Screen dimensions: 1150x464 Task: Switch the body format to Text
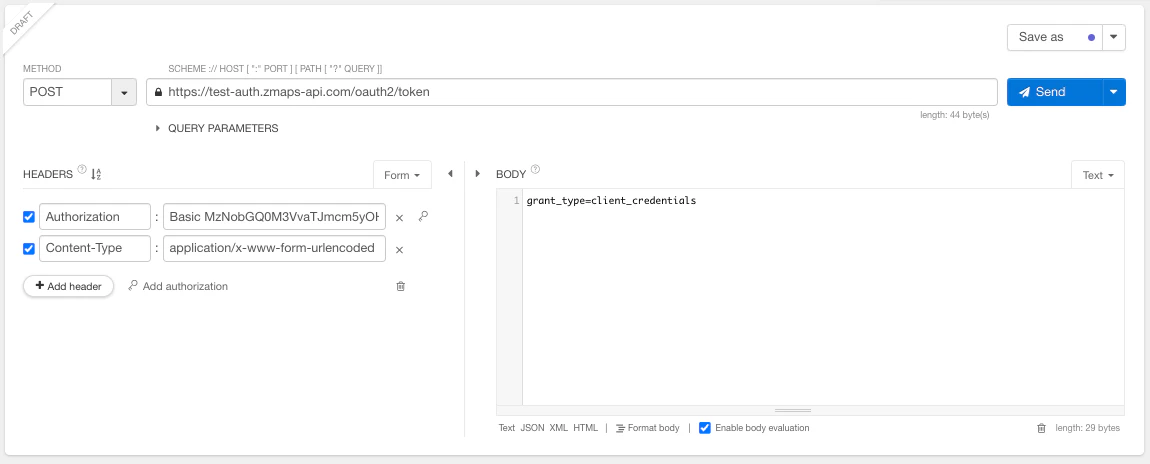[507, 428]
